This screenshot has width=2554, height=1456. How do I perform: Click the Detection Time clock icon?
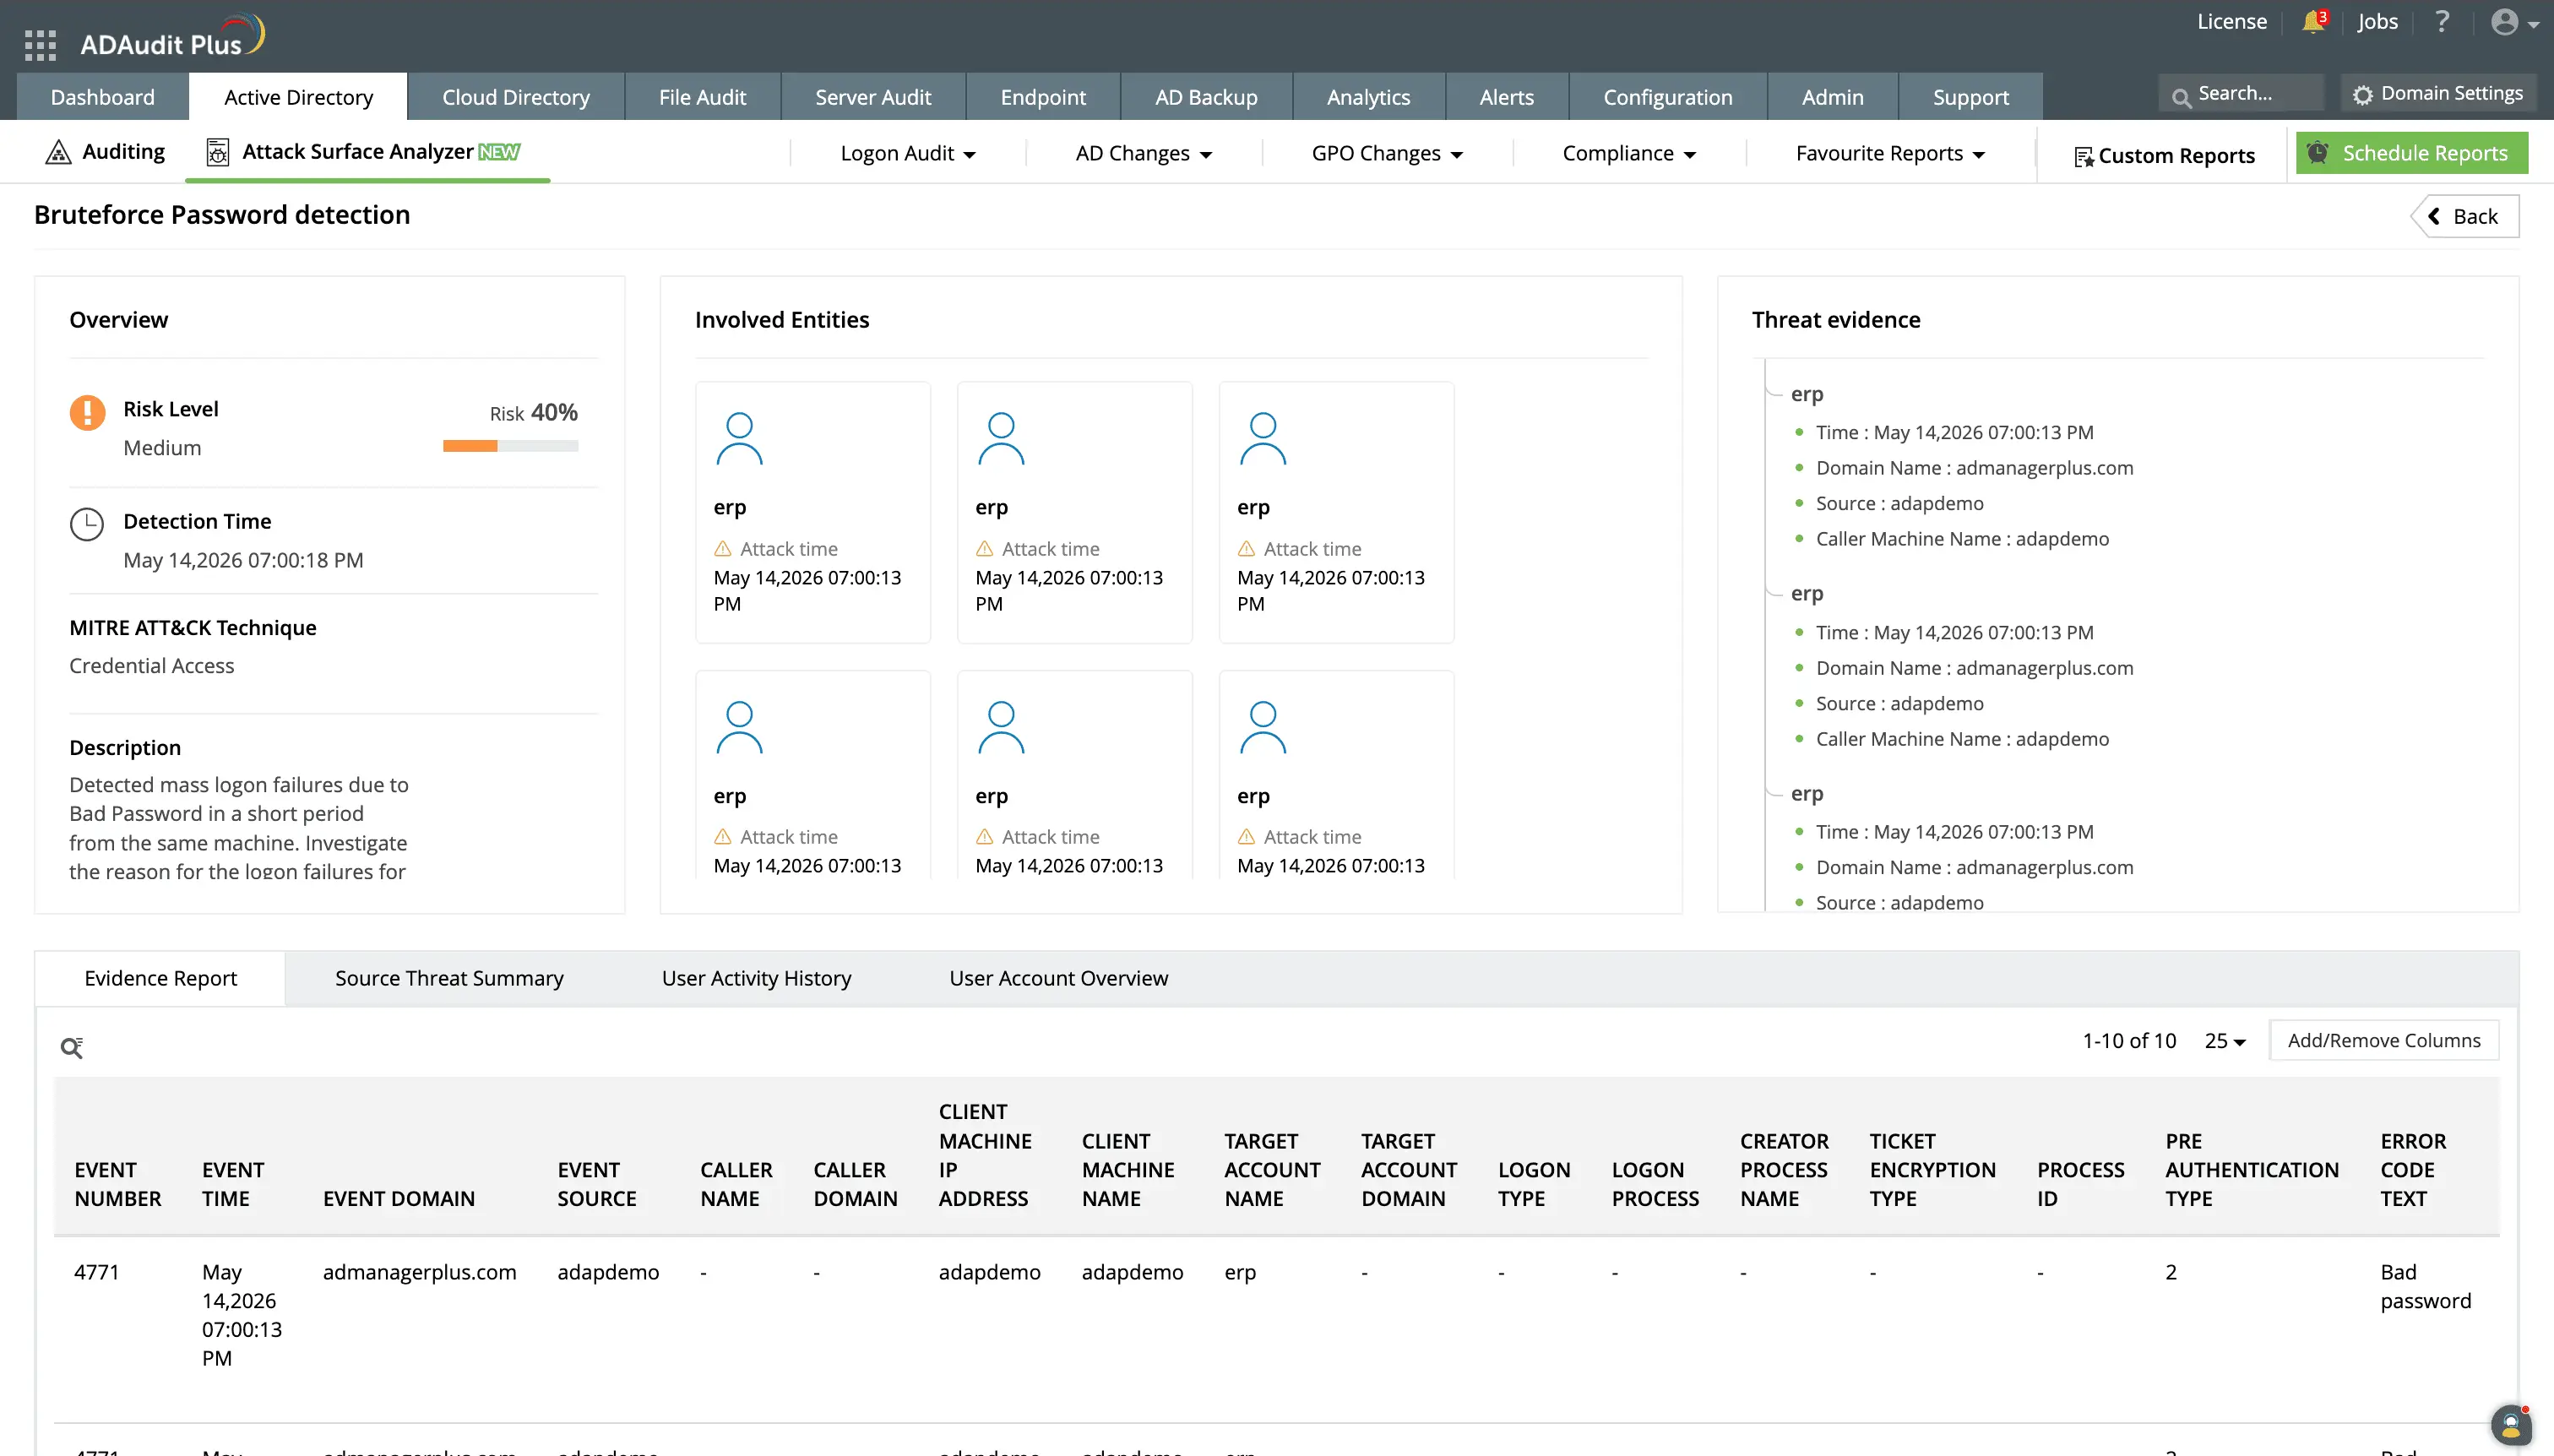87,524
